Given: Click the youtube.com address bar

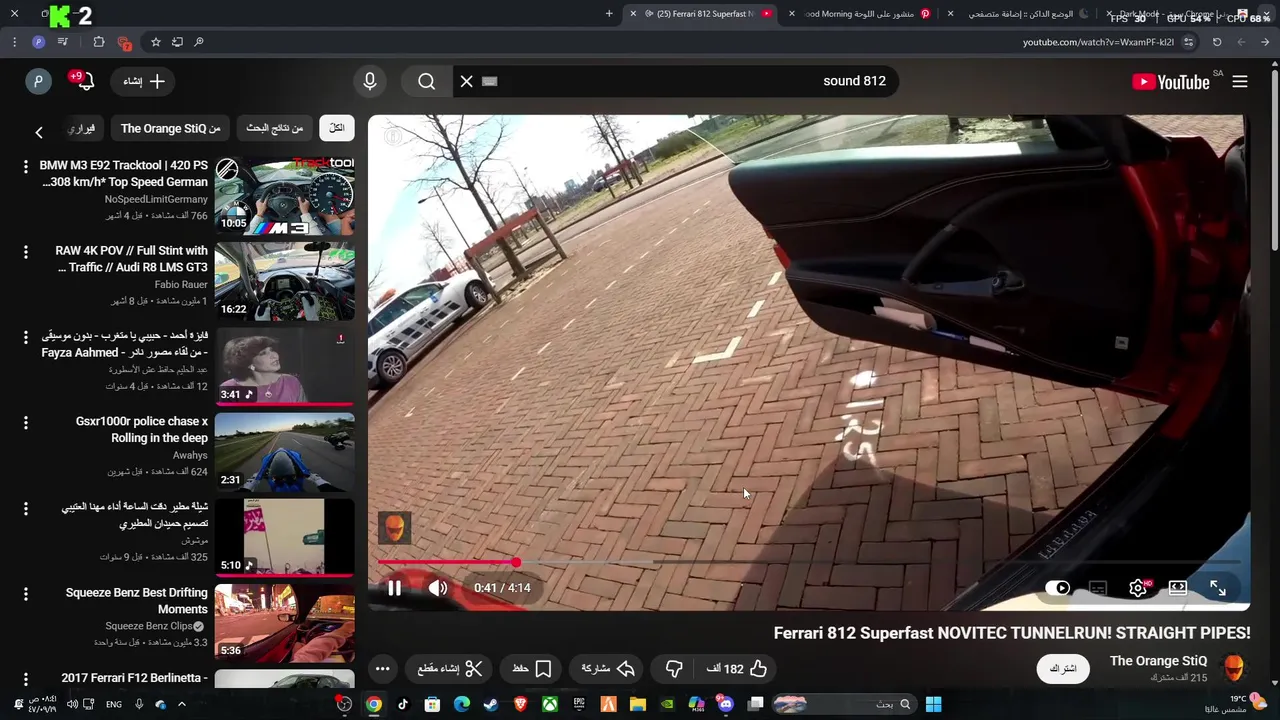Looking at the screenshot, I should click(x=1098, y=42).
